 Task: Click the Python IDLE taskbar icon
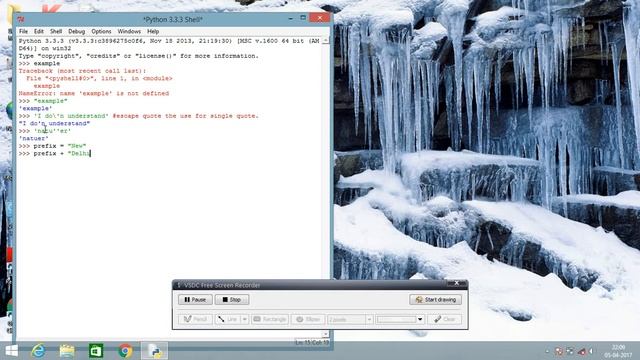[x=154, y=351]
